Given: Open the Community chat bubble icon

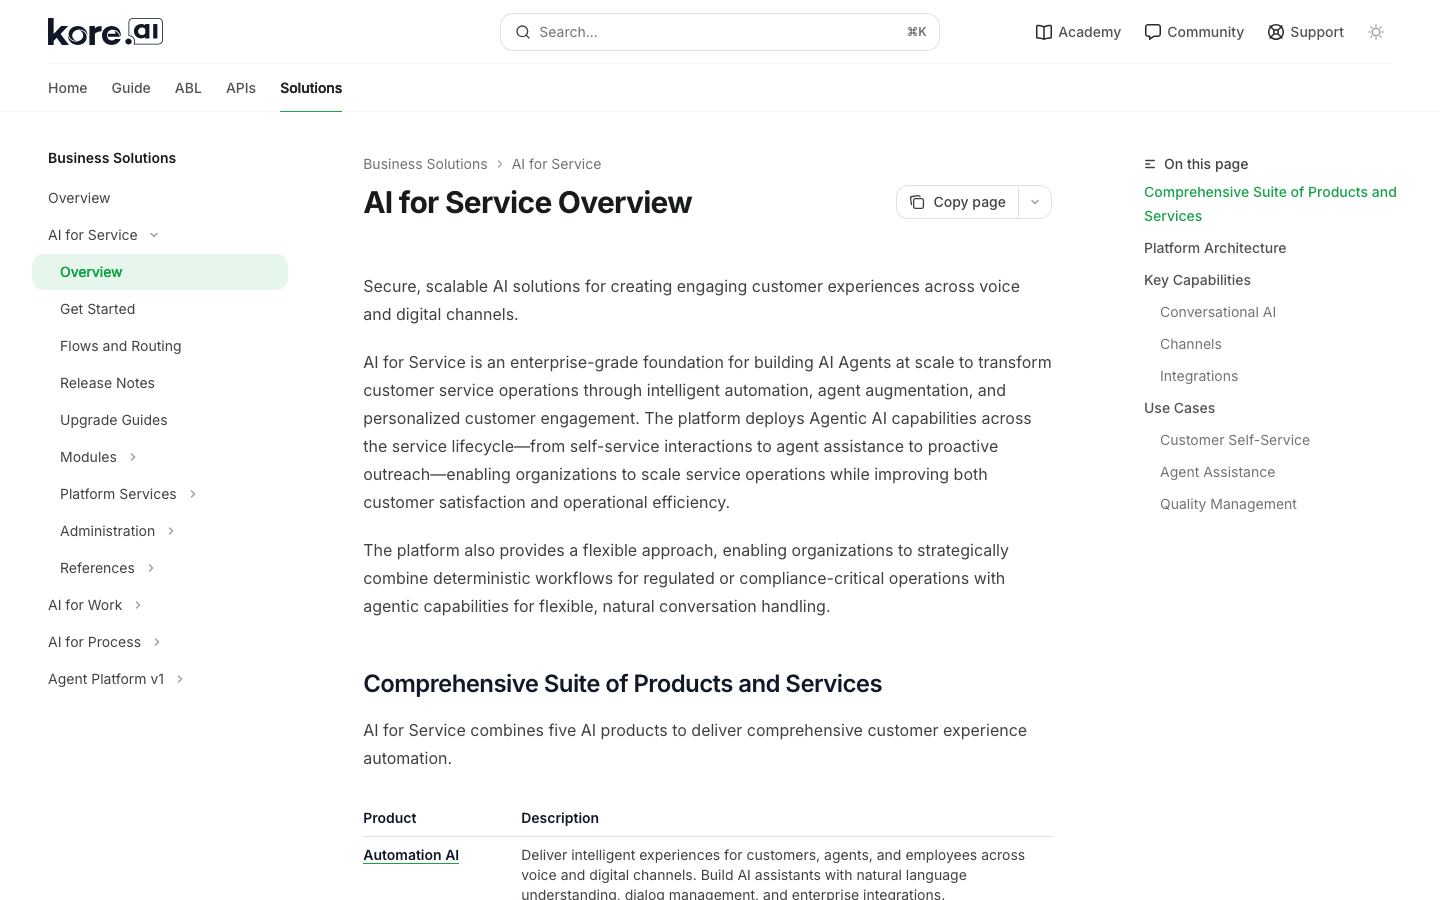Looking at the screenshot, I should [1153, 32].
